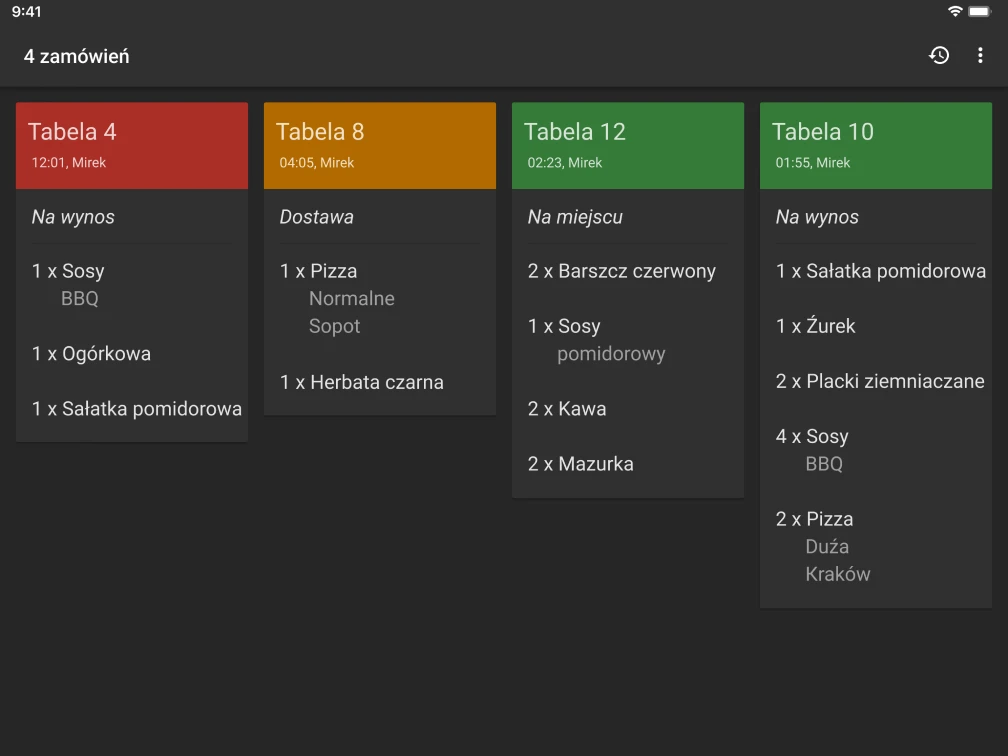Open the order history clock icon
Image resolution: width=1008 pixels, height=756 pixels.
click(x=939, y=56)
